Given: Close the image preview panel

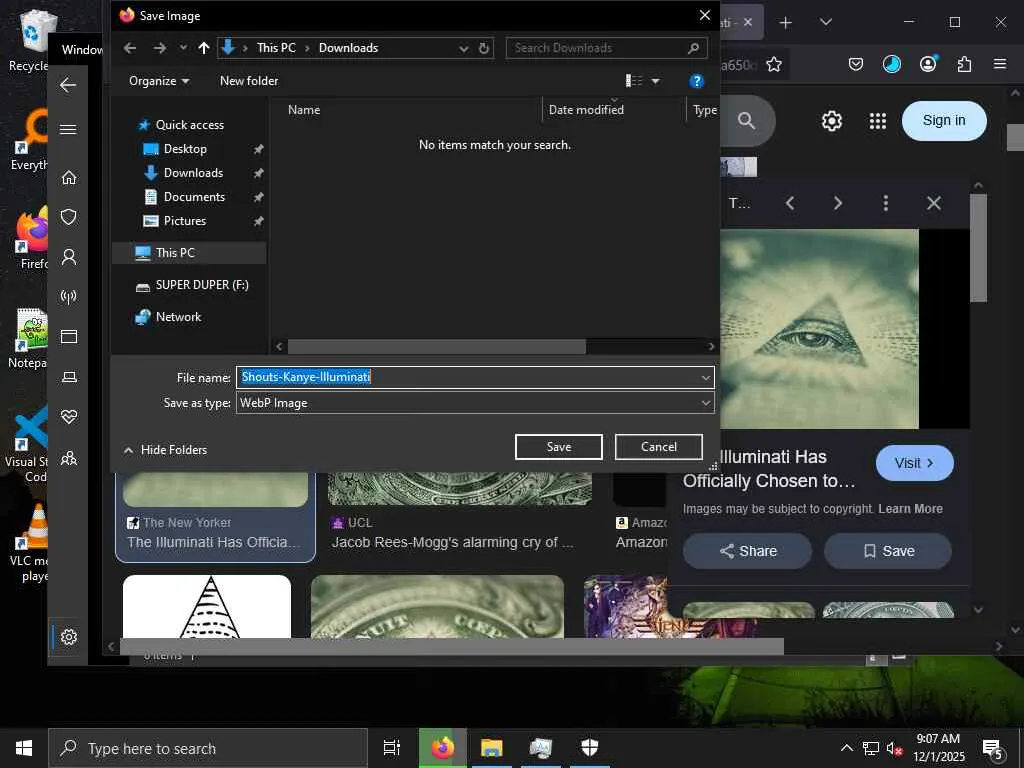Looking at the screenshot, I should [934, 203].
